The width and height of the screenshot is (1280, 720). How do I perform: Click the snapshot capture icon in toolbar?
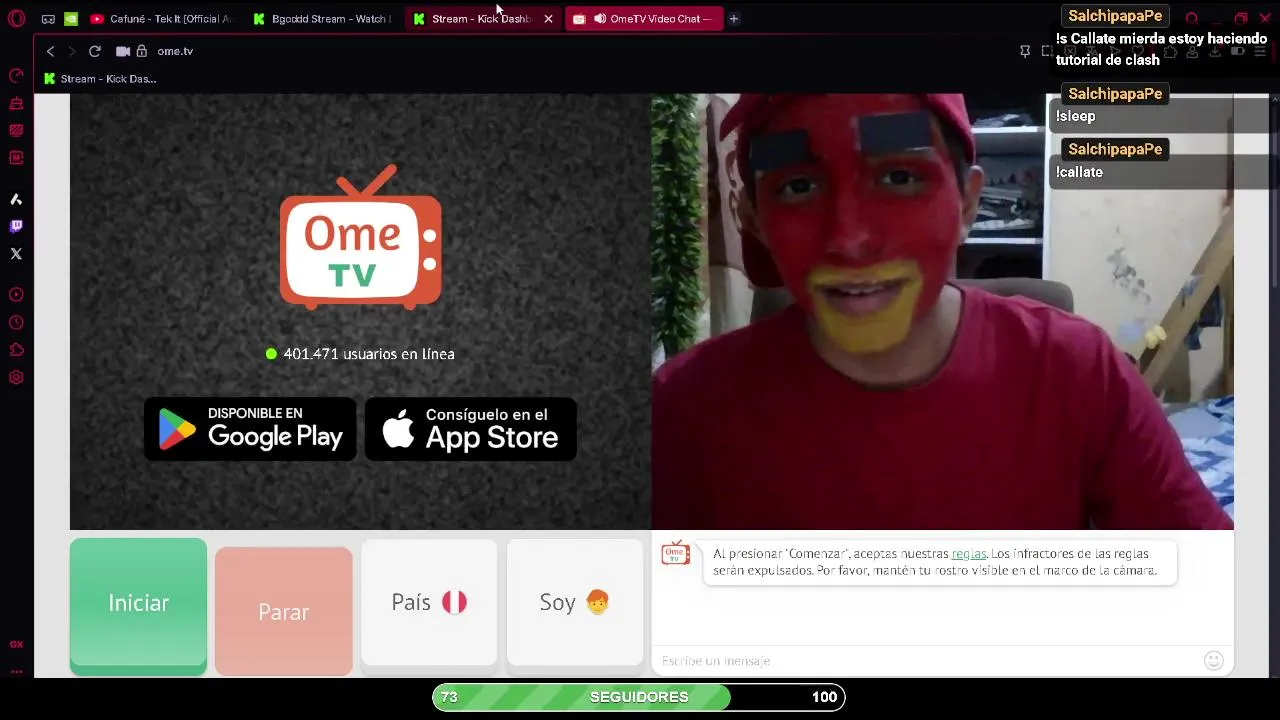1047,51
